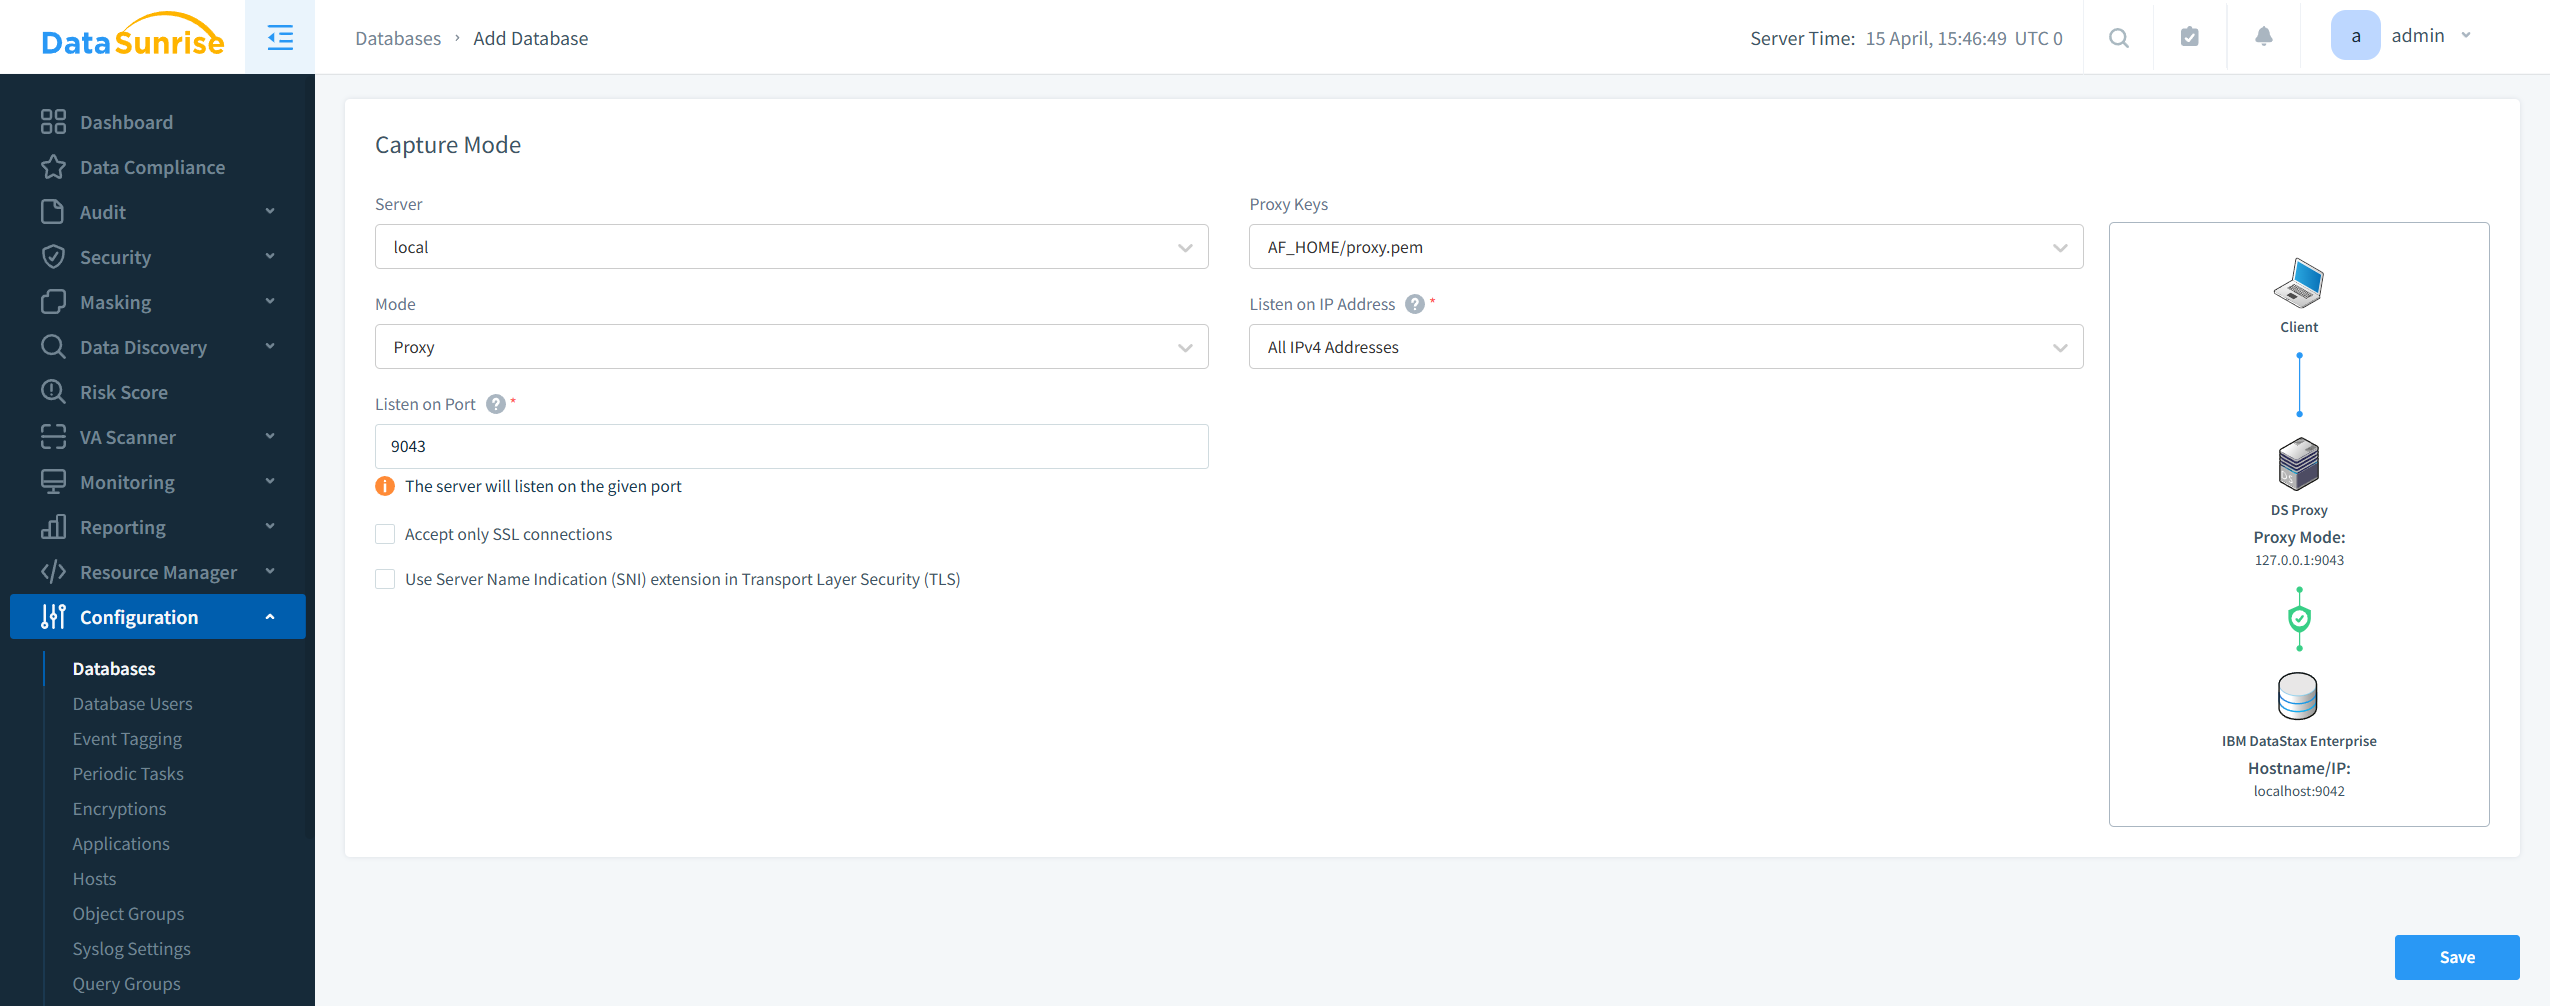Open the Listen on Port help tooltip
The width and height of the screenshot is (2550, 1006).
[496, 404]
